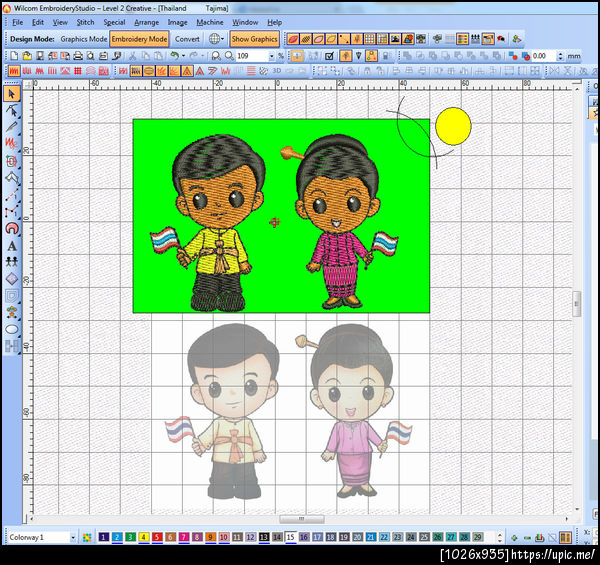Viewport: 600px width, 565px height.
Task: Expand the Undo history dropdown arrow
Action: pos(184,56)
